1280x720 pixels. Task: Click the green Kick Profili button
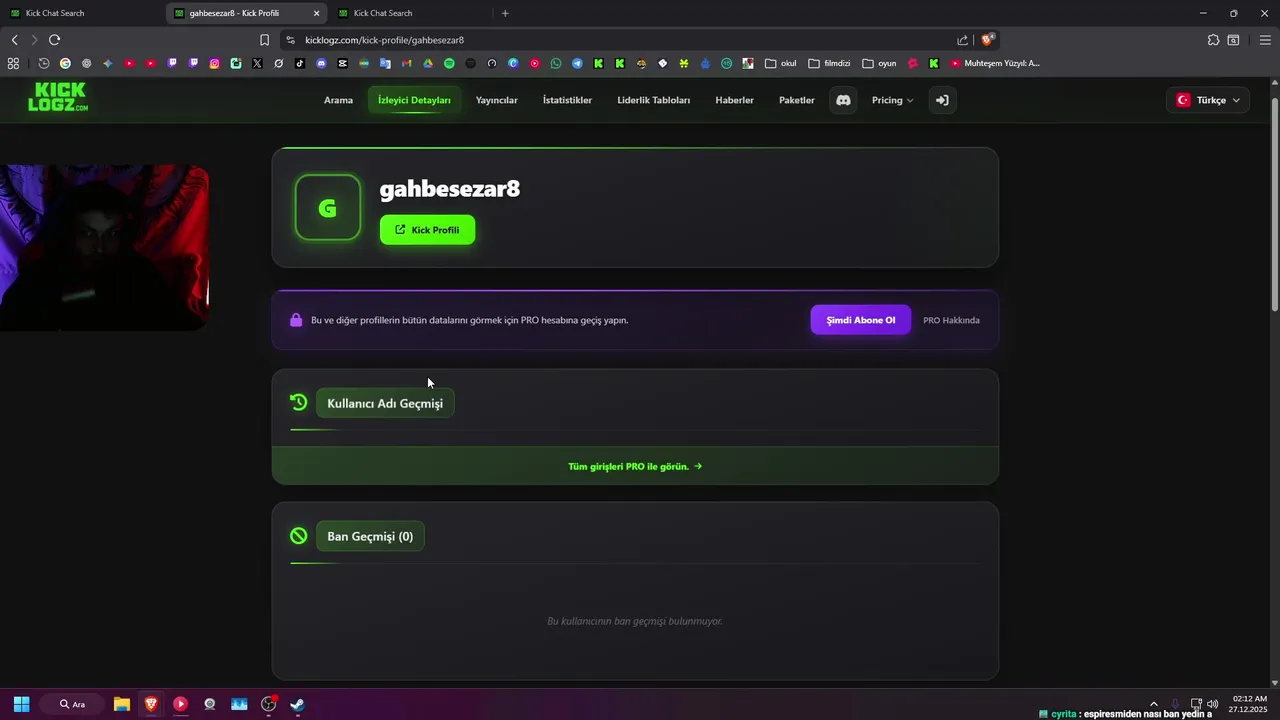pos(427,230)
